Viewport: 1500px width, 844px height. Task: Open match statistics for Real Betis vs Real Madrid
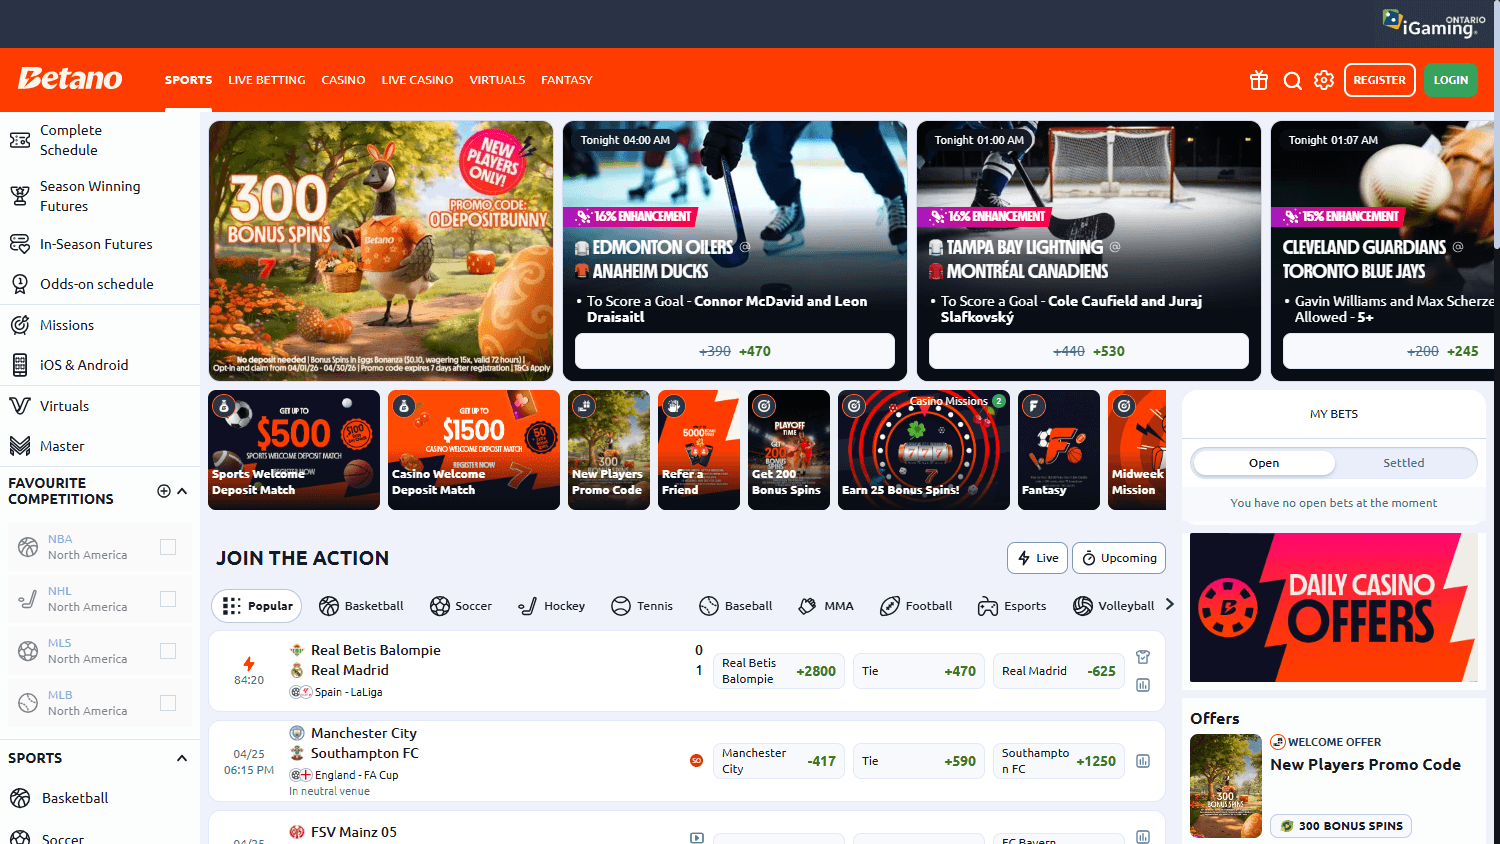click(1142, 685)
